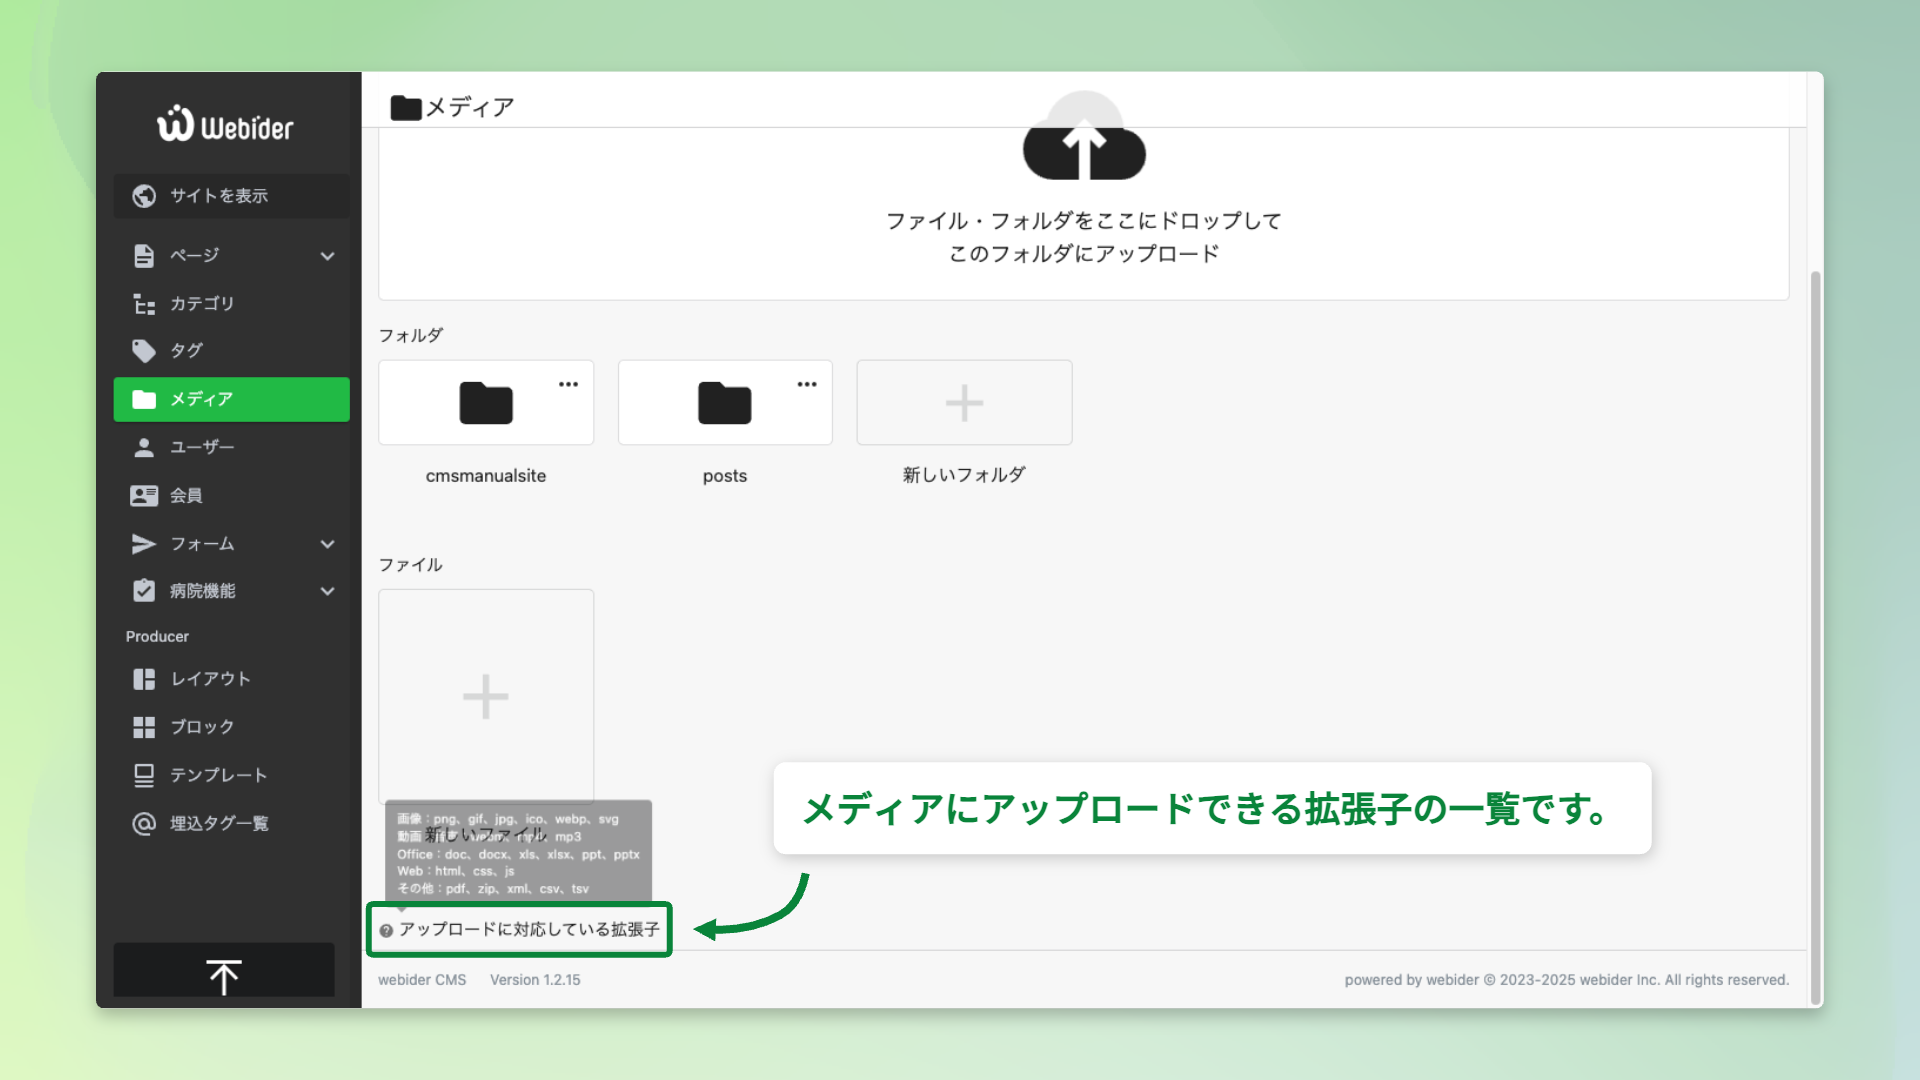Open 会員 member card icon
1920x1080 pixels.
coord(144,495)
